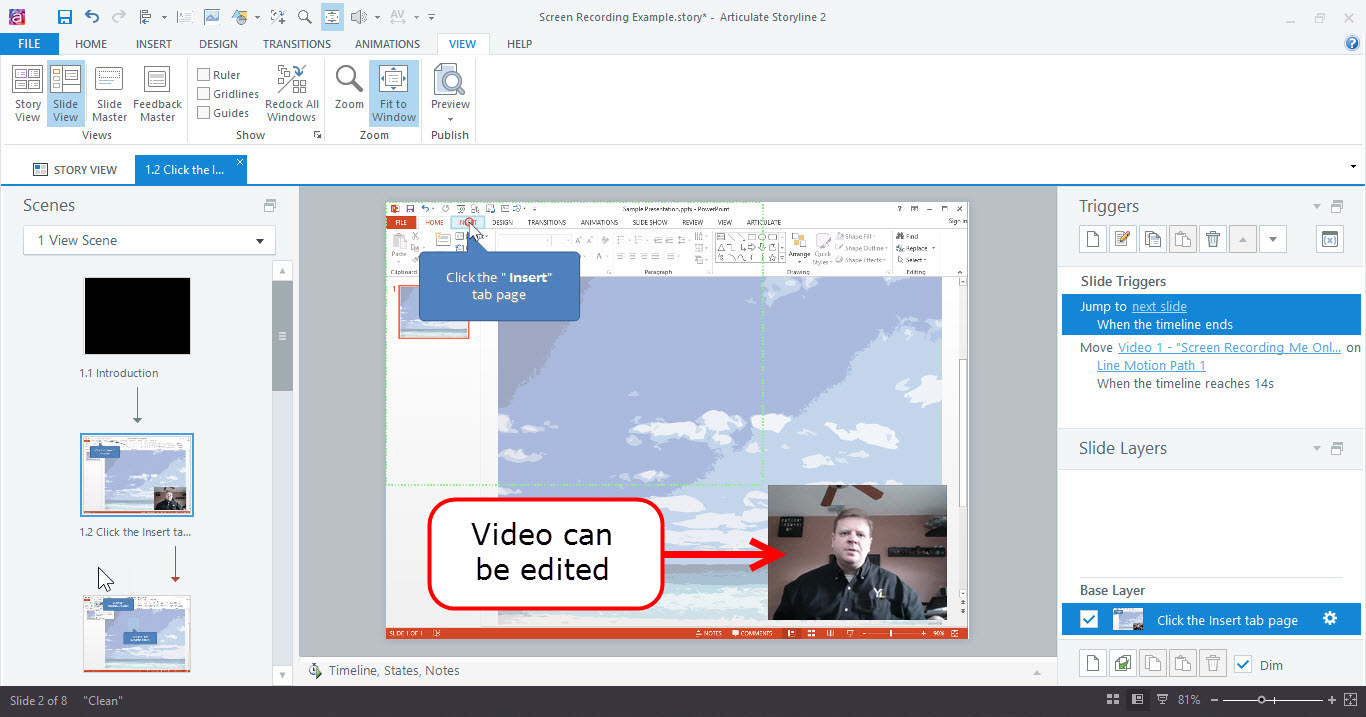This screenshot has width=1366, height=717.
Task: Uncheck the Dim checkbox for slide layers
Action: (x=1243, y=664)
